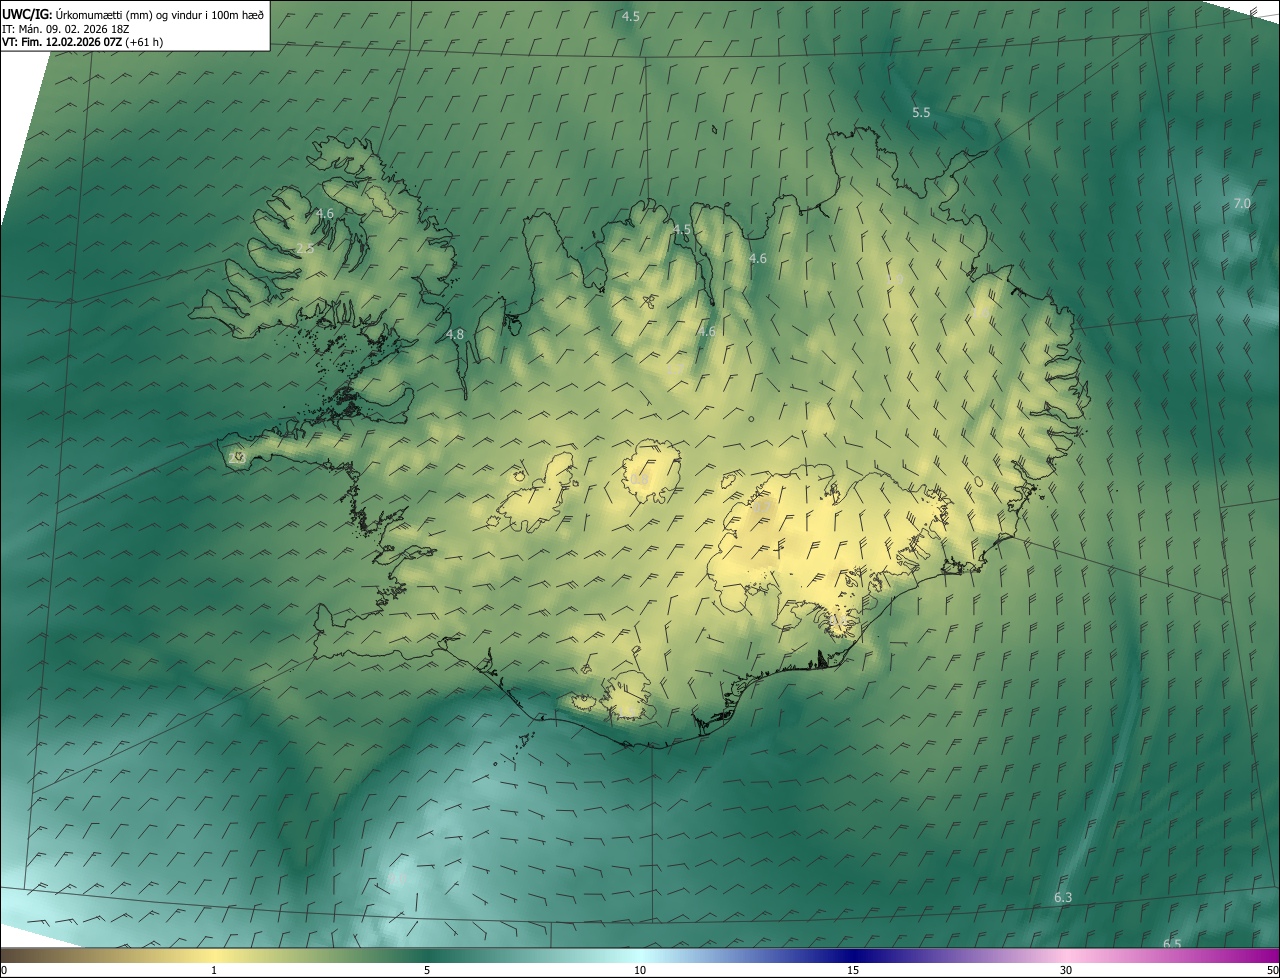The width and height of the screenshot is (1280, 978).
Task: Click the "50" tick on the color scale
Action: point(1272,970)
